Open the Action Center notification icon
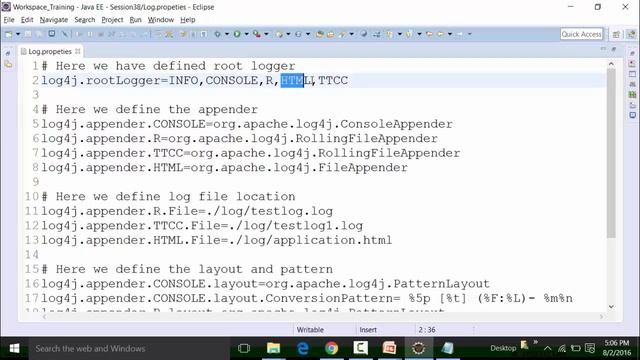This screenshot has height=360, width=640. coord(590,349)
